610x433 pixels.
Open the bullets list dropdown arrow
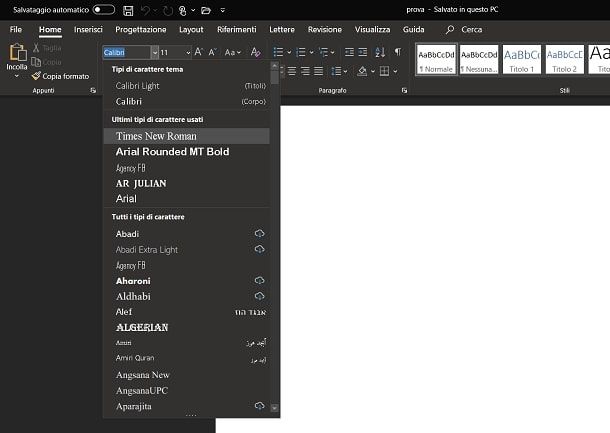289,52
